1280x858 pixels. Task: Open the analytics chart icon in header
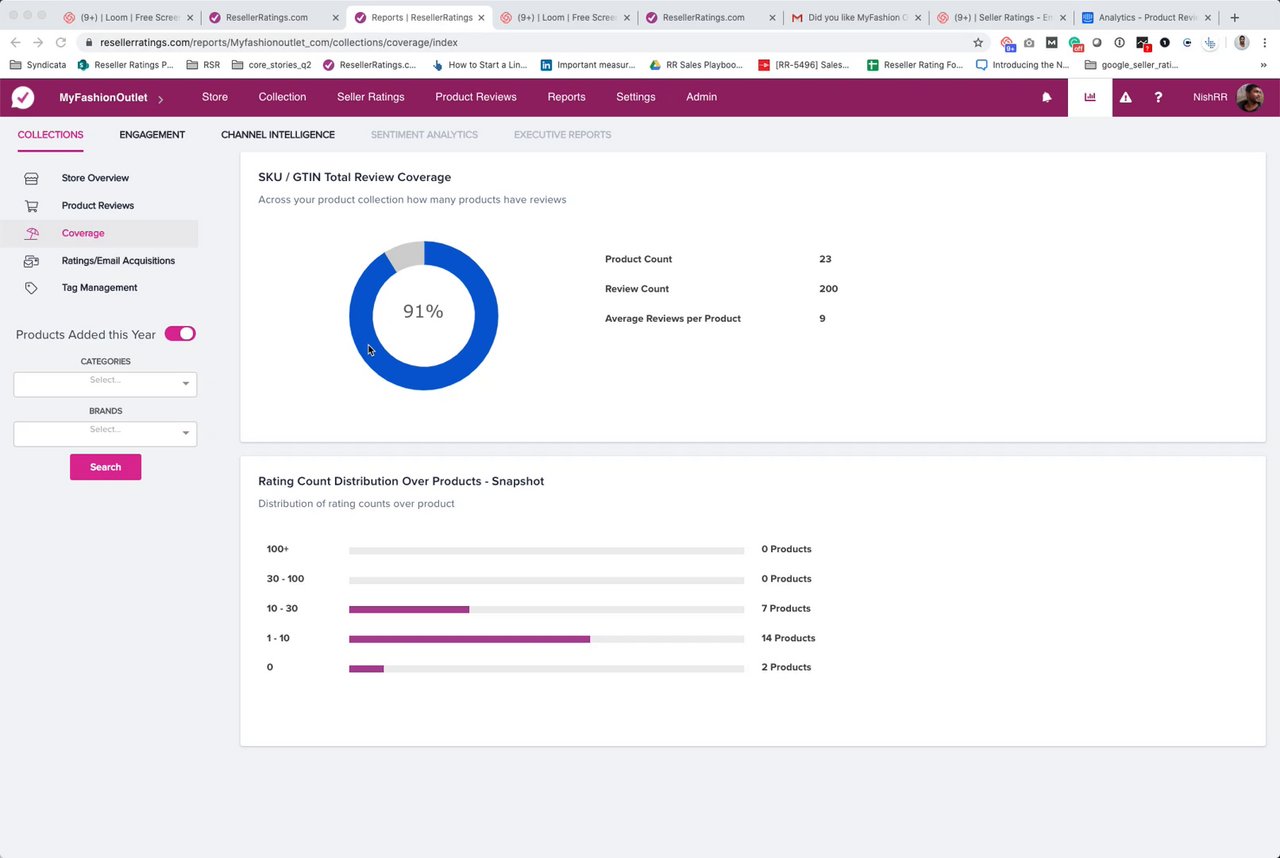(x=1090, y=97)
